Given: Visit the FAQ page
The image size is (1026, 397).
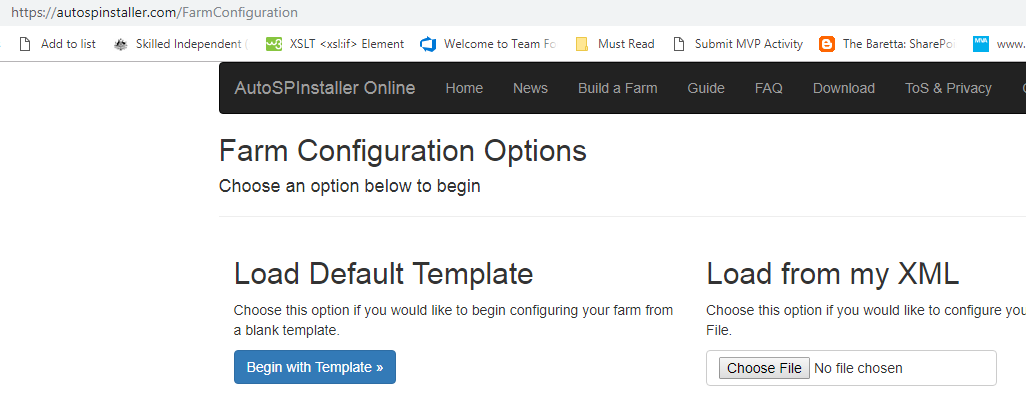Looking at the screenshot, I should (768, 88).
